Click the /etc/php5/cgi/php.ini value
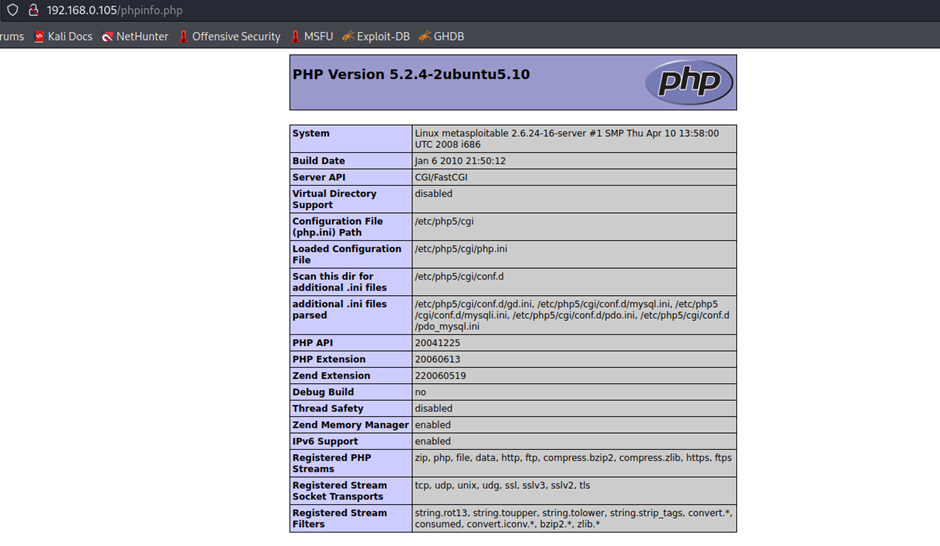This screenshot has height=546, width=940. (461, 249)
